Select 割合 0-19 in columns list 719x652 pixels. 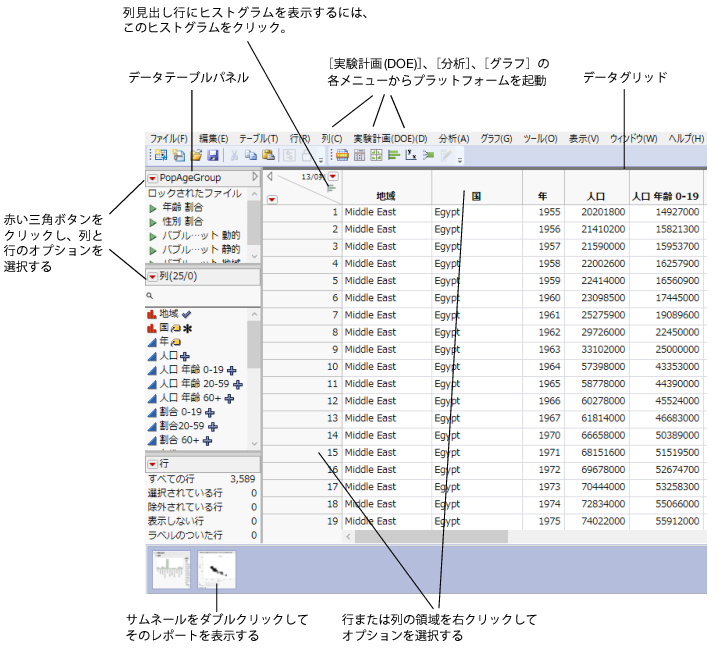pos(180,413)
